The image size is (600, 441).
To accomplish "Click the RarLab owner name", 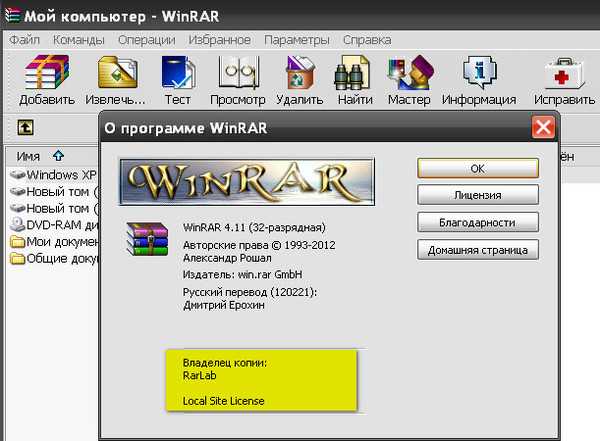I will point(199,376).
